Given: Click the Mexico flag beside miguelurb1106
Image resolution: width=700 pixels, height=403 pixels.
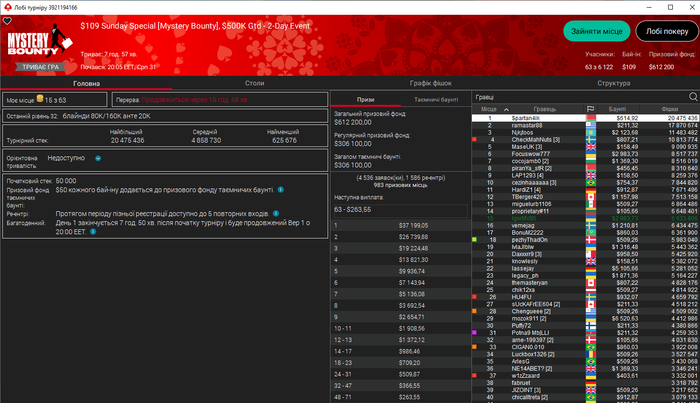Looking at the screenshot, I should [591, 204].
